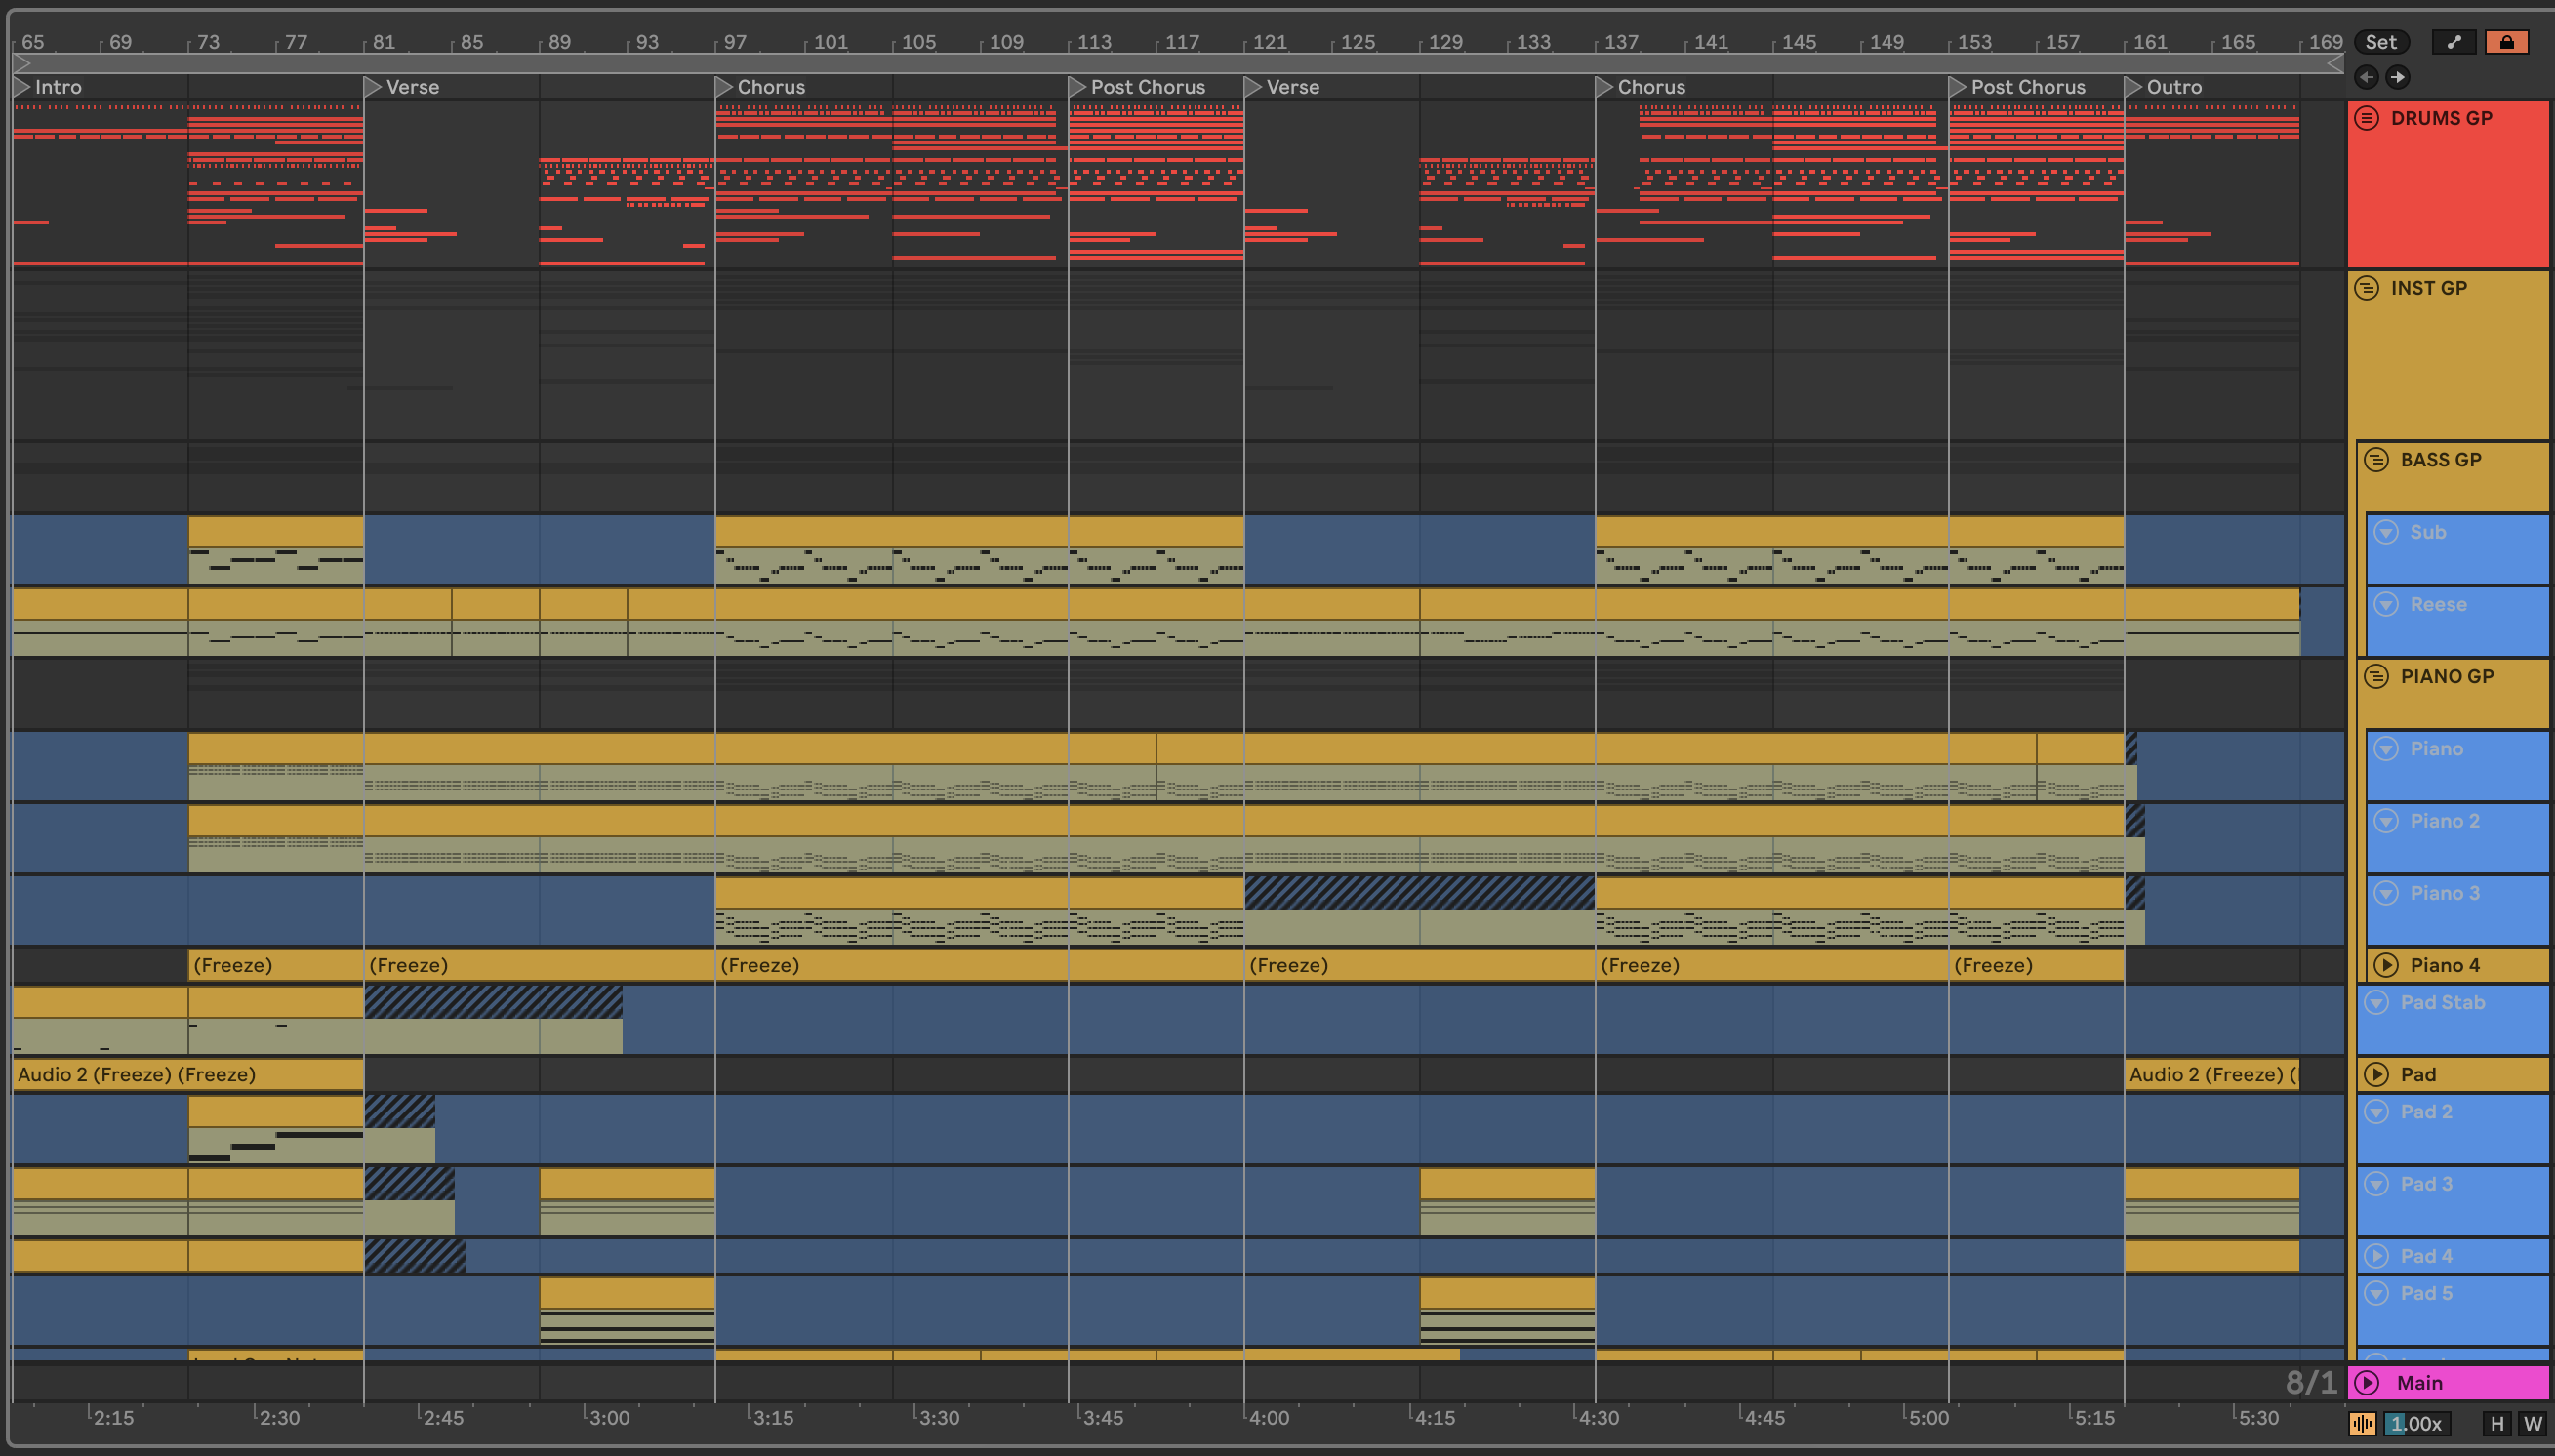The height and width of the screenshot is (1456, 2555).
Task: Fold the INST GP group track
Action: click(2366, 288)
